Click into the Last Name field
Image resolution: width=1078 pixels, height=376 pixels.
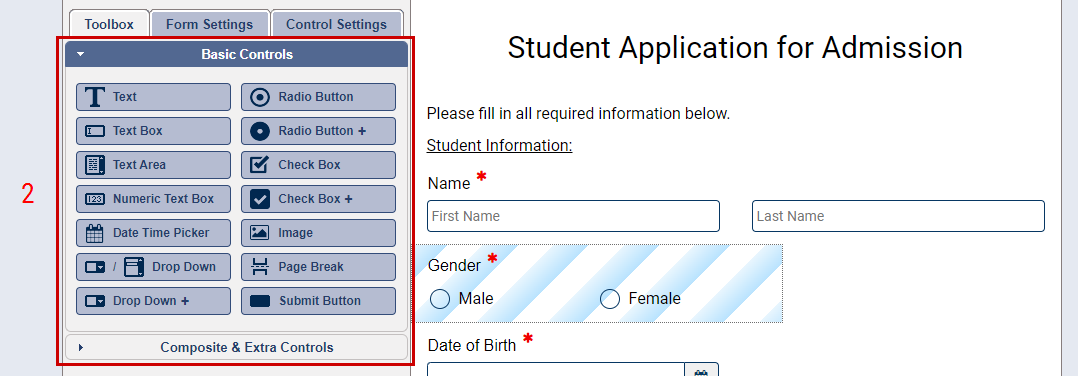click(x=898, y=216)
